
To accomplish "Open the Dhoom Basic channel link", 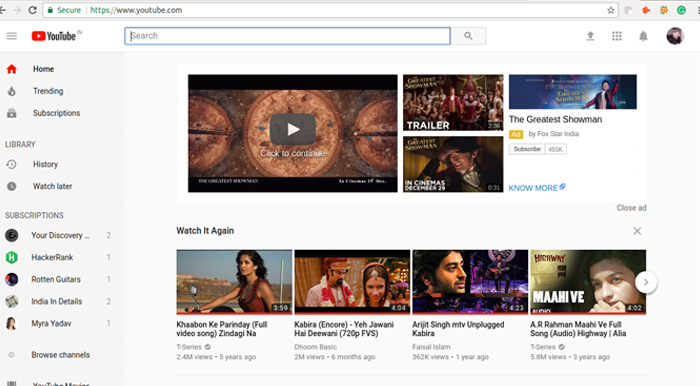I will [x=316, y=347].
